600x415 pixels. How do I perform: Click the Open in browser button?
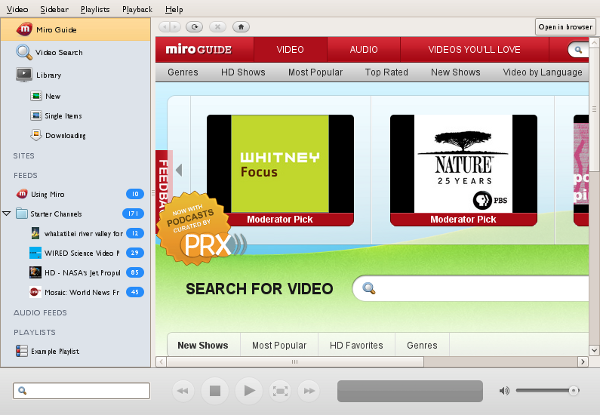pyautogui.click(x=565, y=27)
